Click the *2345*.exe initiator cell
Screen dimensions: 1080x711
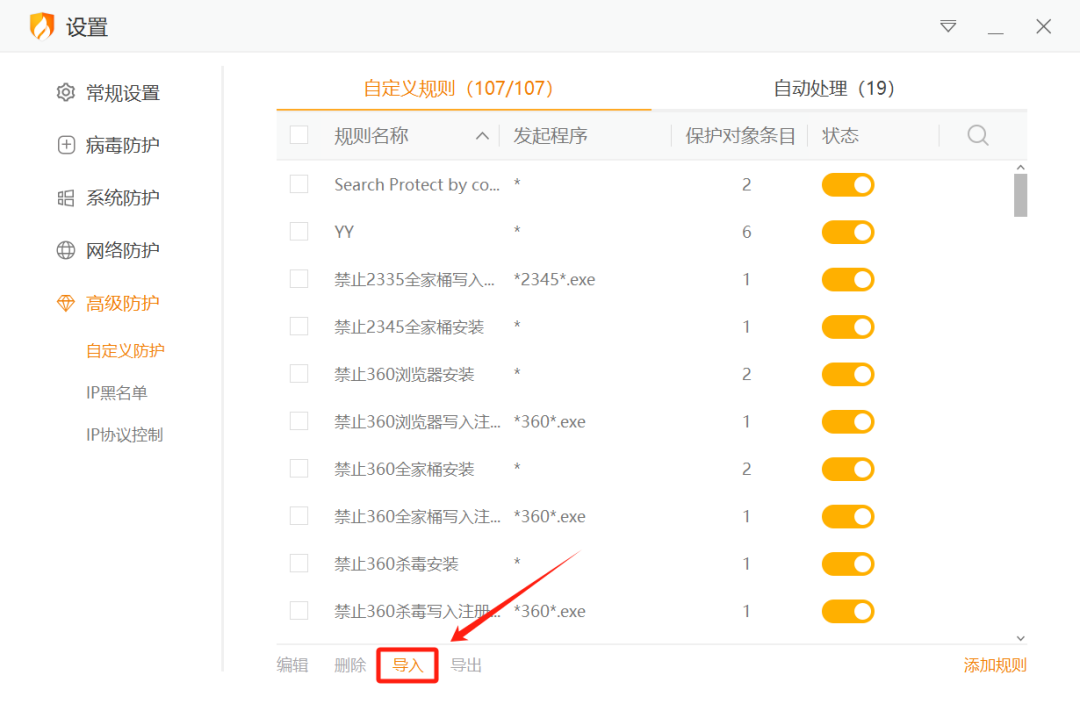click(554, 280)
